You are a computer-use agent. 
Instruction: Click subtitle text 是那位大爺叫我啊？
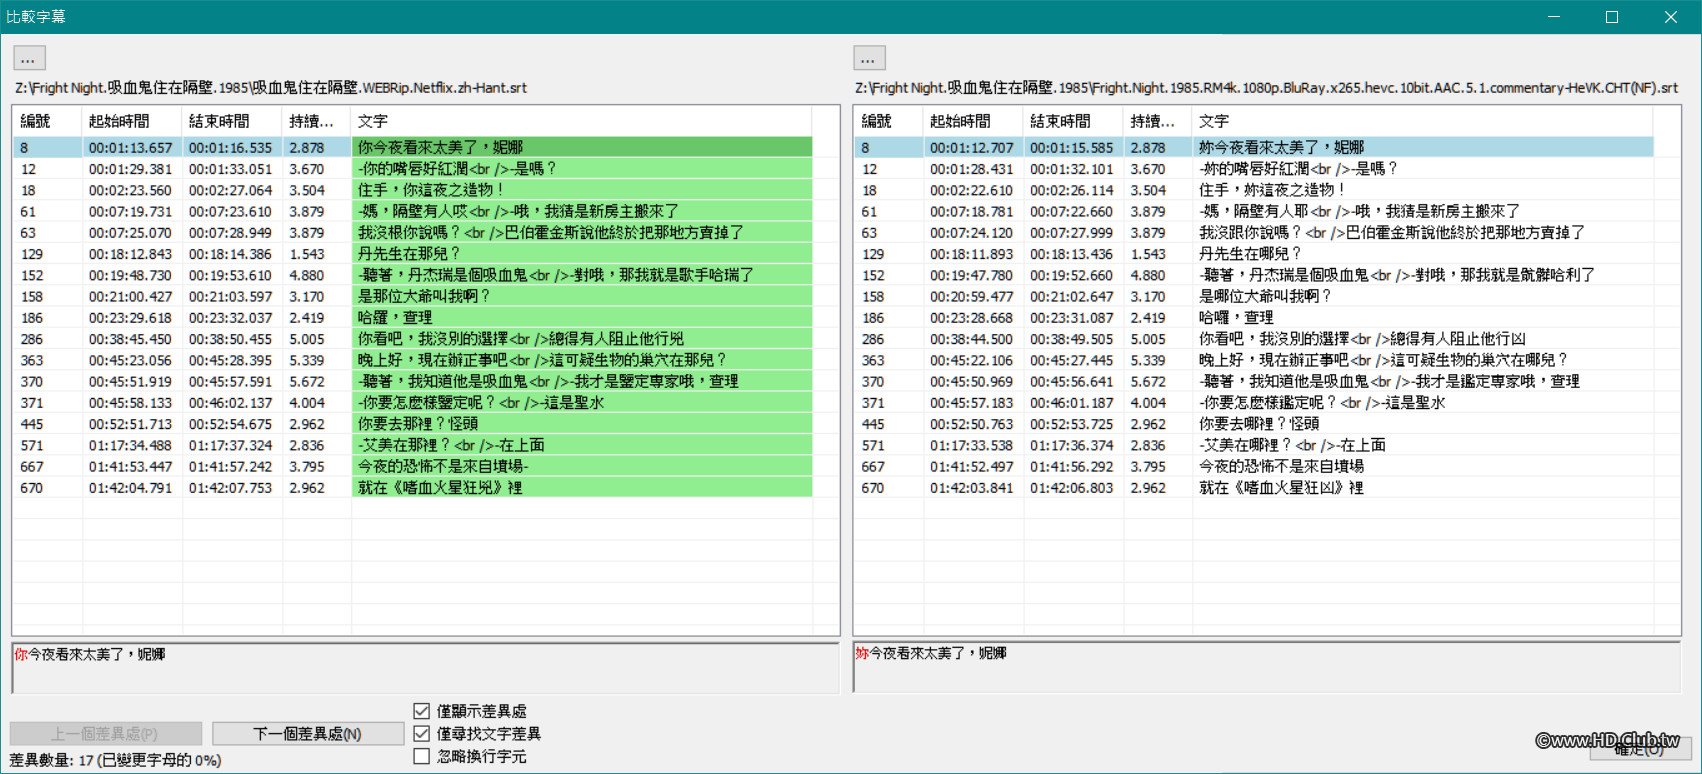click(424, 297)
